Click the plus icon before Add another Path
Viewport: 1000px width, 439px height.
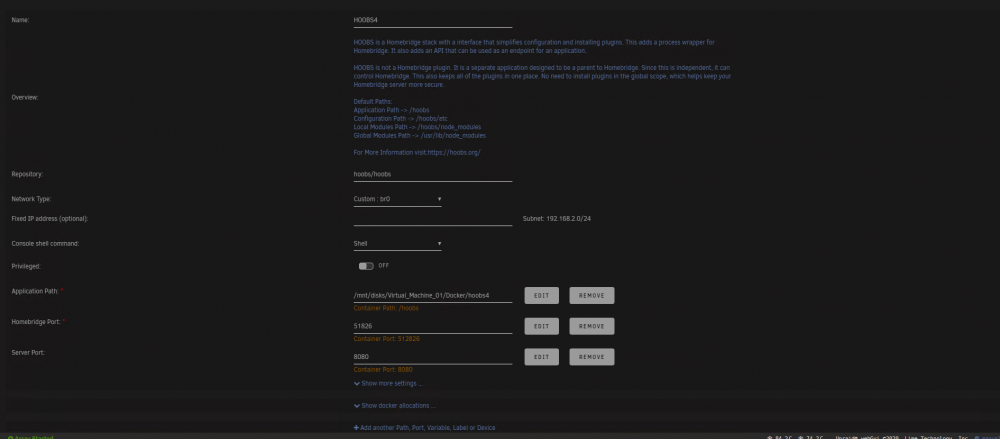[x=356, y=428]
